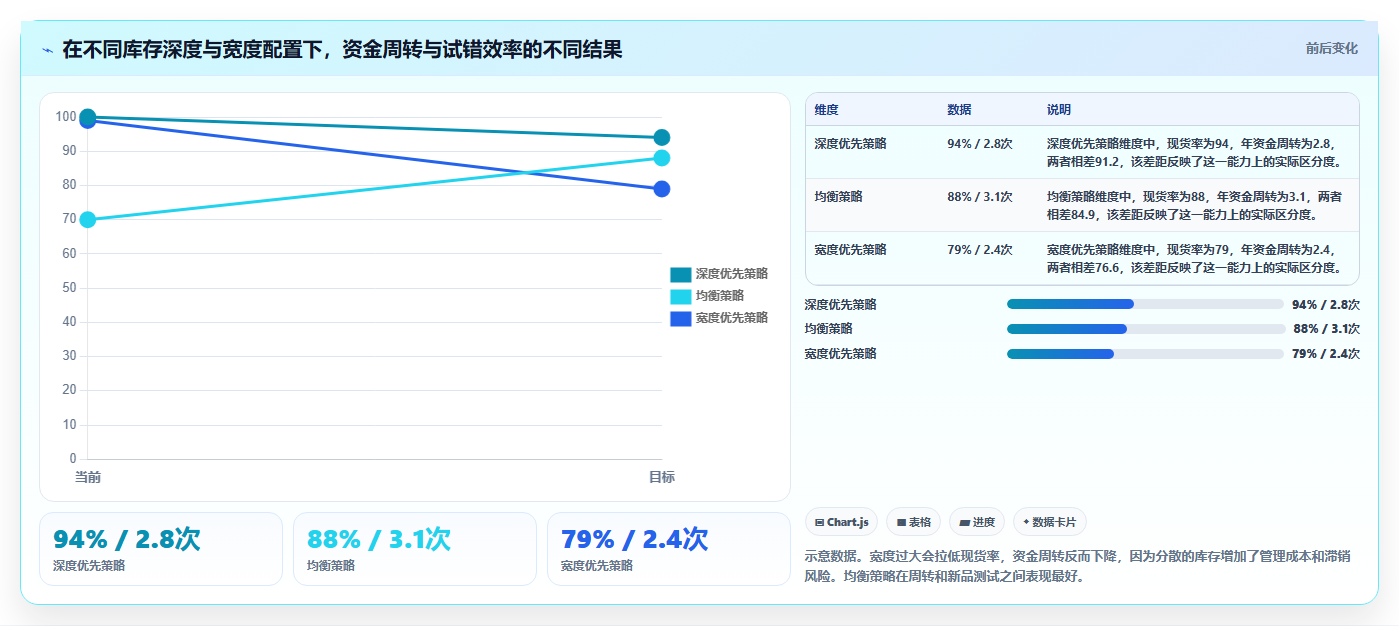Toggle 均衡策略 legend swatch in chart

click(x=680, y=296)
